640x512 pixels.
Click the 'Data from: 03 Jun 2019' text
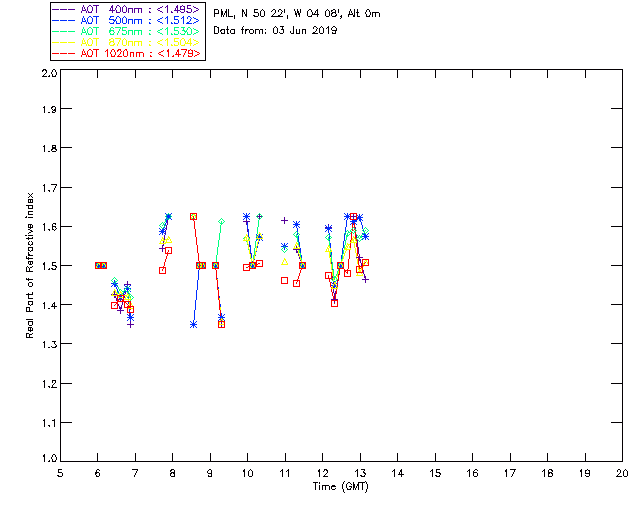tap(276, 31)
